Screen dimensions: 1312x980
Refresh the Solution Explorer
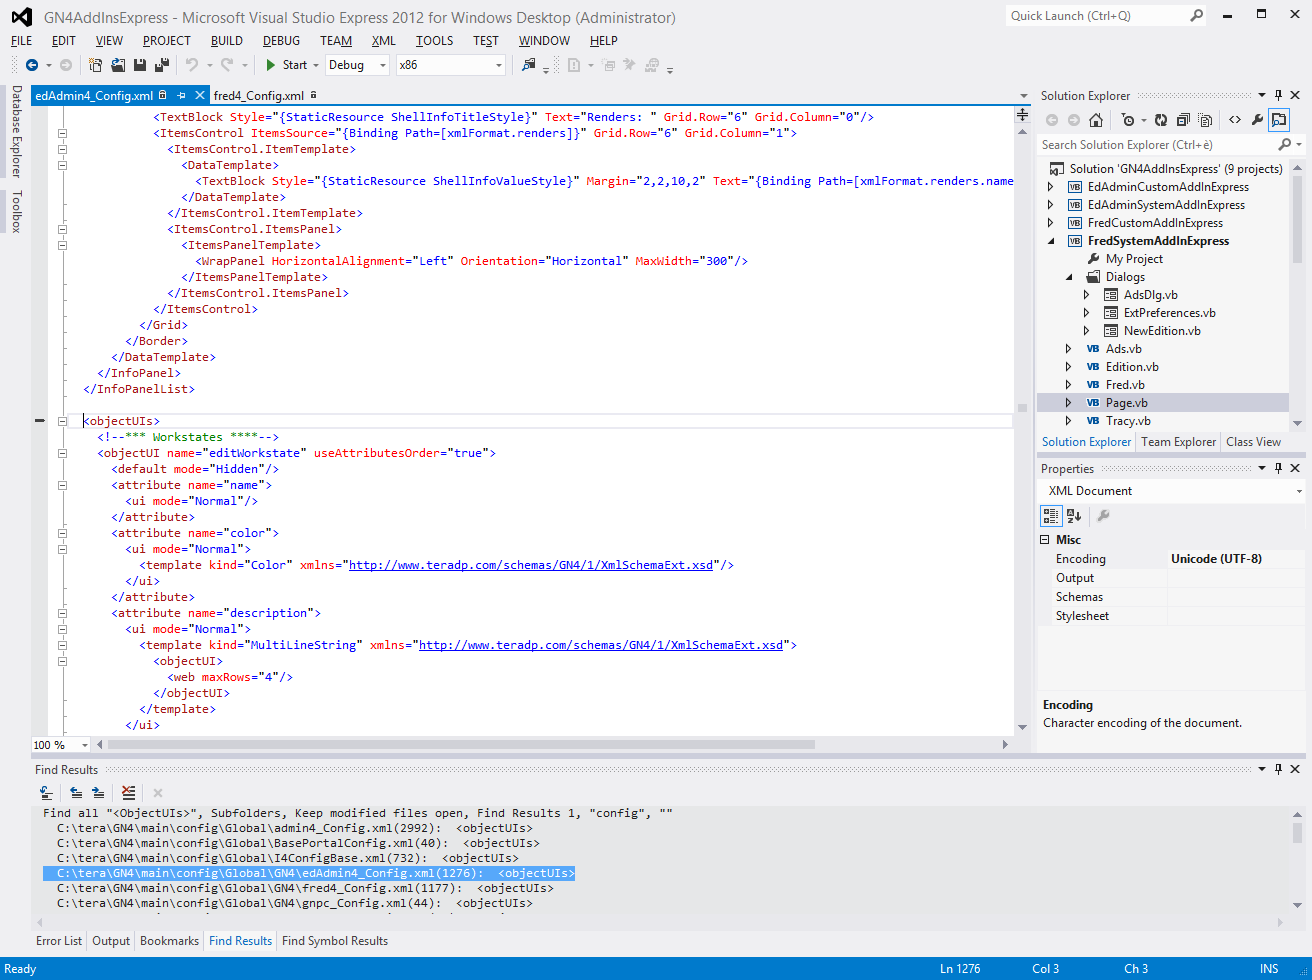(x=1161, y=120)
